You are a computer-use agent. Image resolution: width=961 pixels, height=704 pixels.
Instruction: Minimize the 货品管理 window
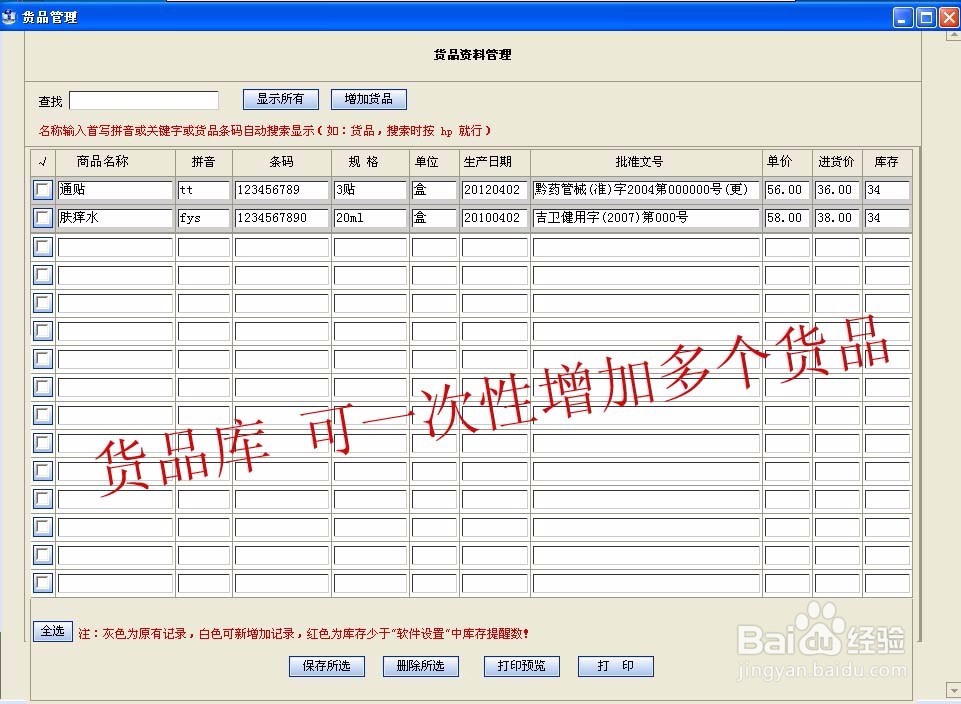(903, 18)
